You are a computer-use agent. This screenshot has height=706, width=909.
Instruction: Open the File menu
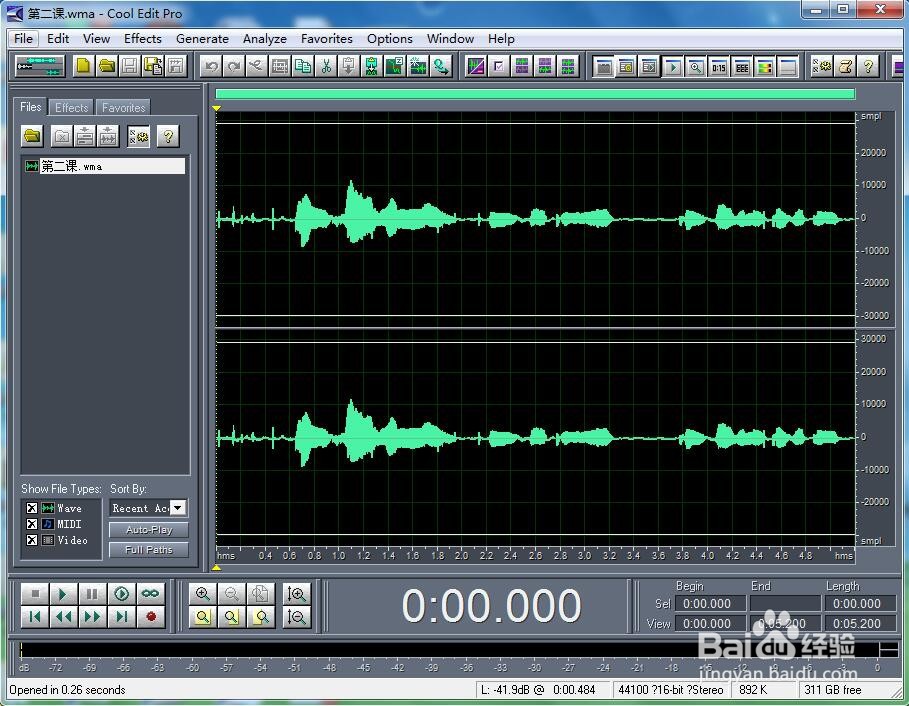[x=23, y=39]
